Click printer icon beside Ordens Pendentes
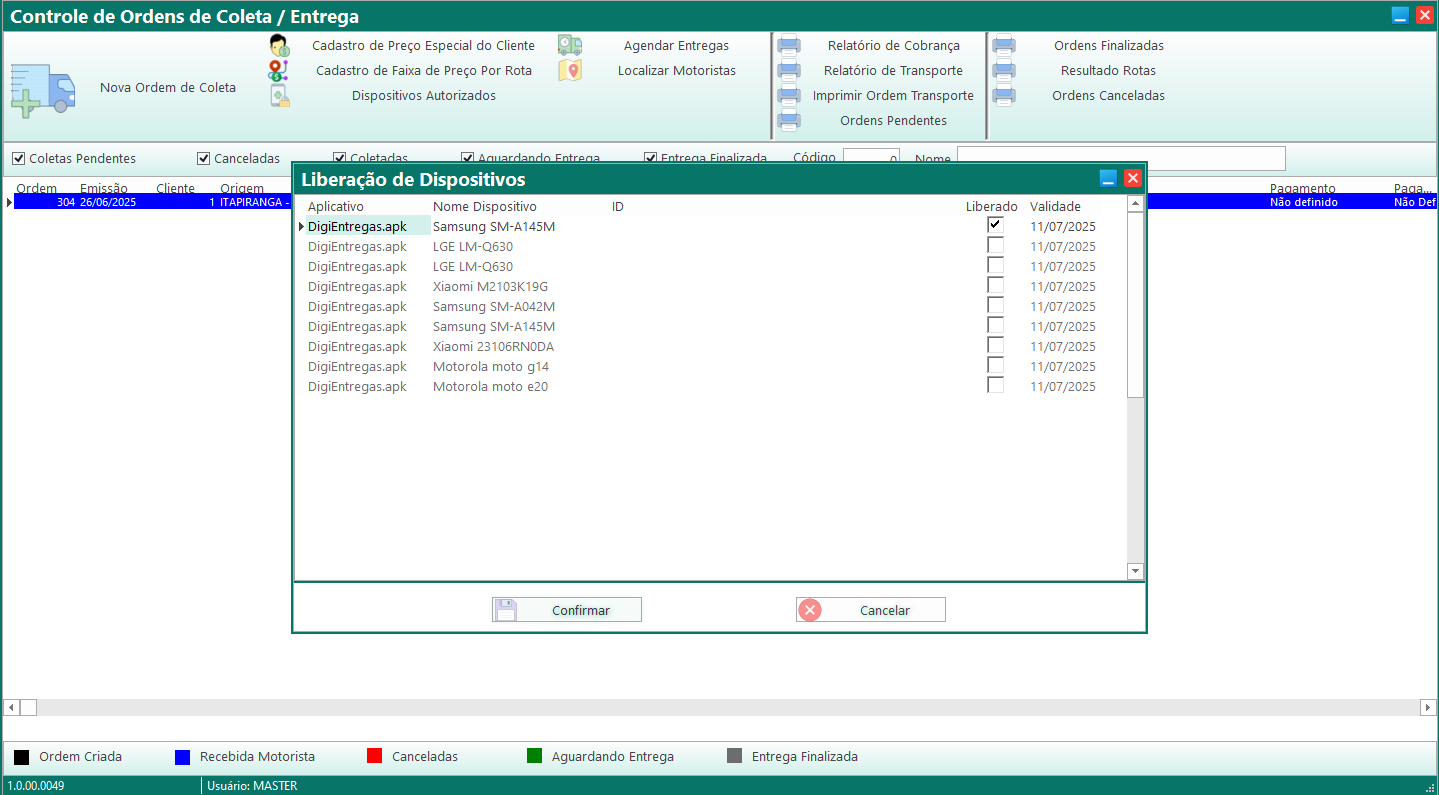1439x795 pixels. [x=789, y=121]
